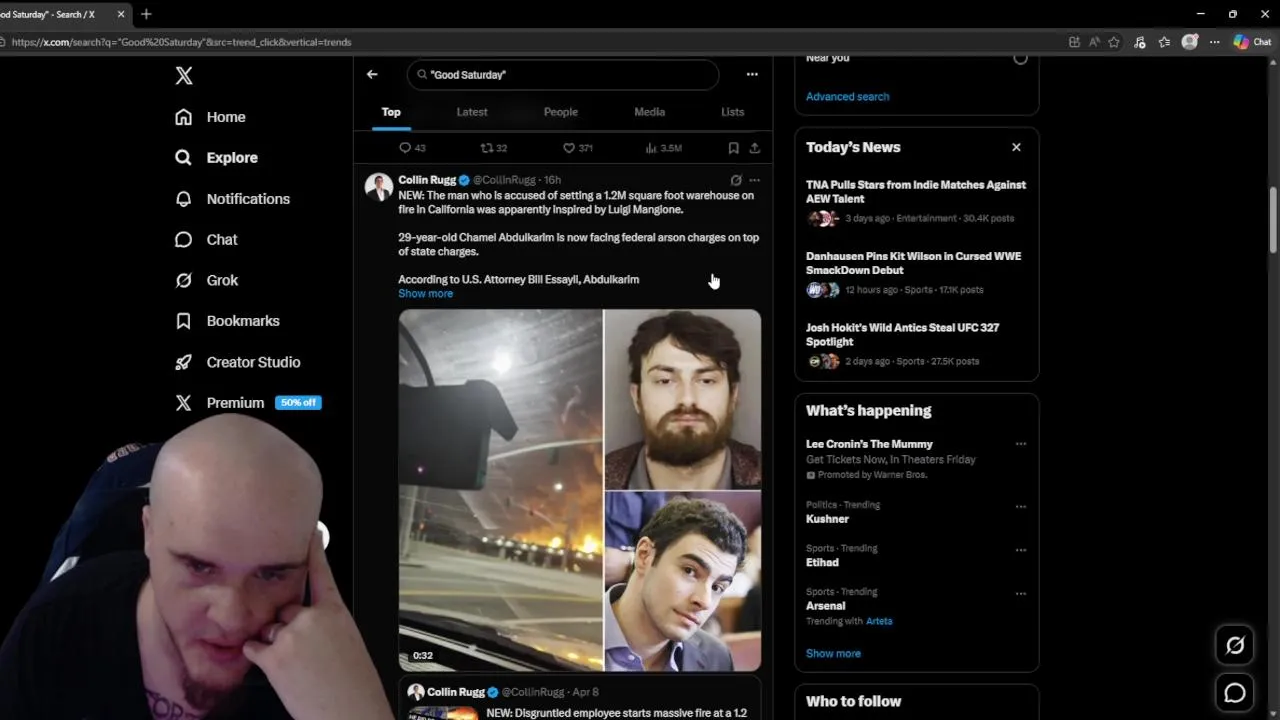This screenshot has height=720, width=1280.
Task: View analytics showing 3.5M views
Action: (x=664, y=148)
